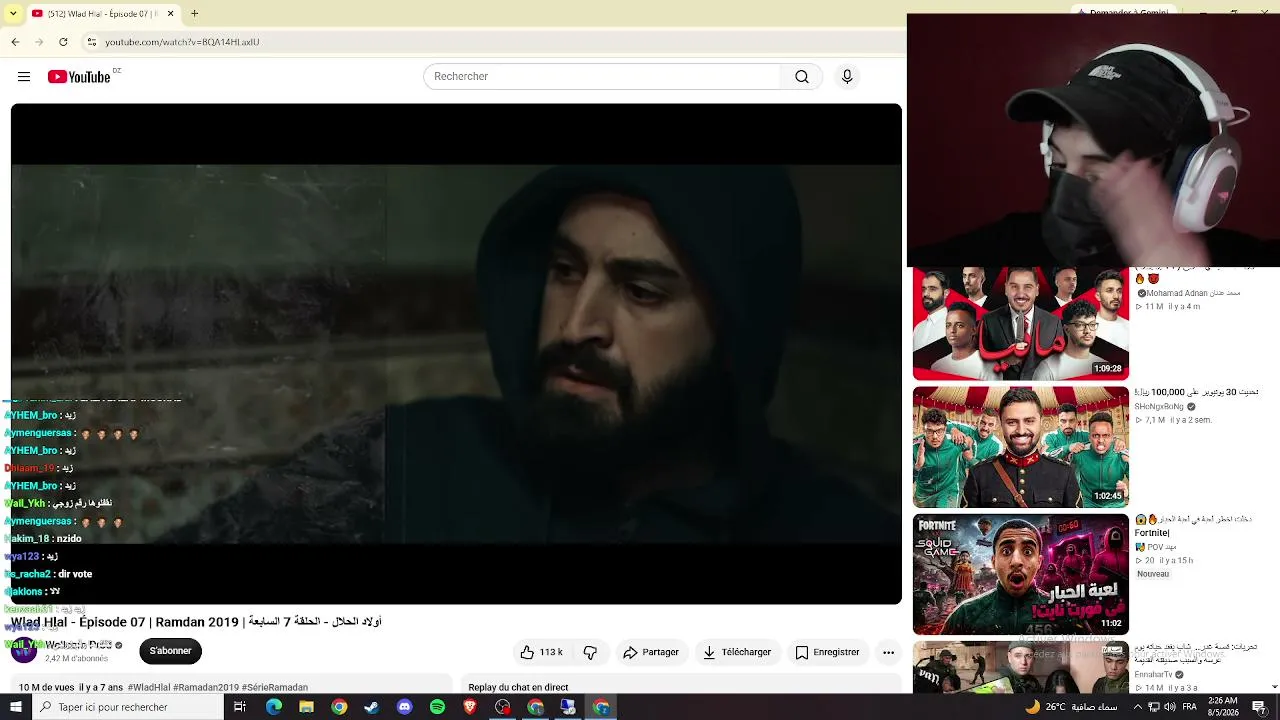Viewport: 1280px width, 720px height.
Task: Click the Windows taskbar search box
Action: [x=128, y=707]
